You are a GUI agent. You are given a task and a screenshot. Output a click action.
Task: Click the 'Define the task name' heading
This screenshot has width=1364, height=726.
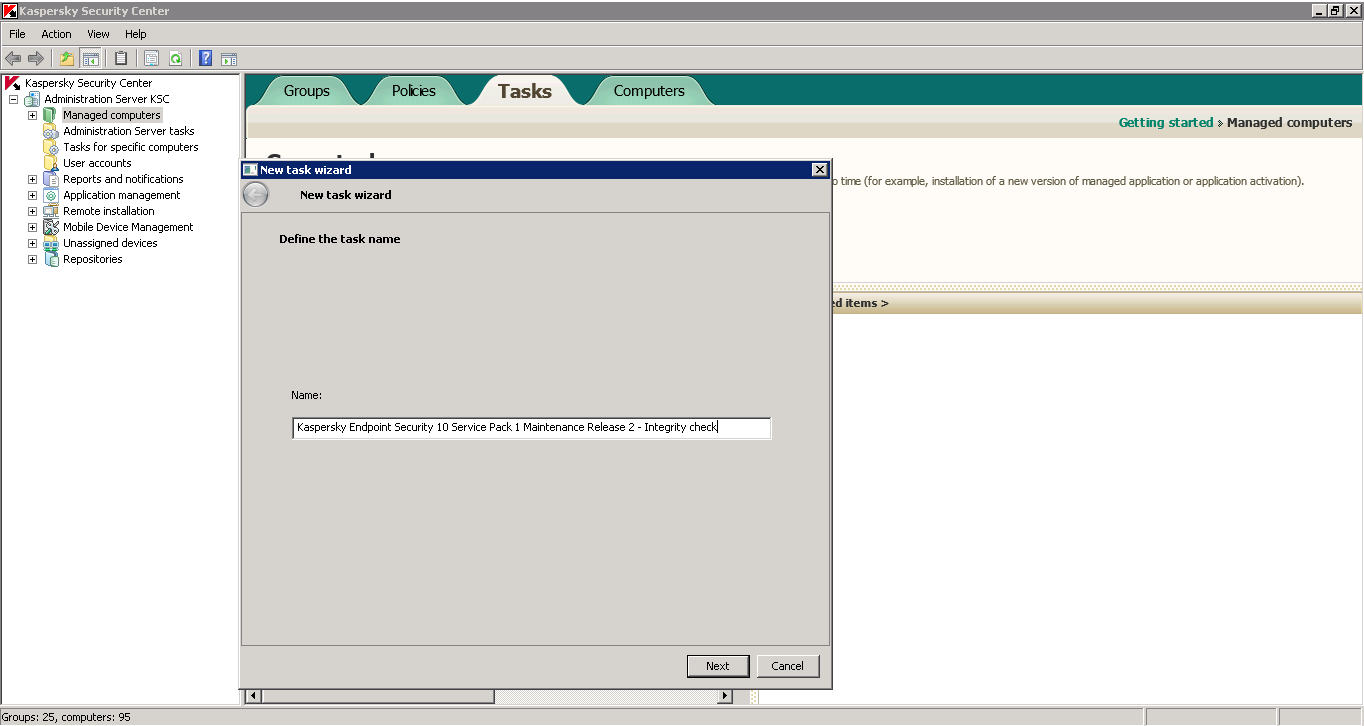pos(339,239)
